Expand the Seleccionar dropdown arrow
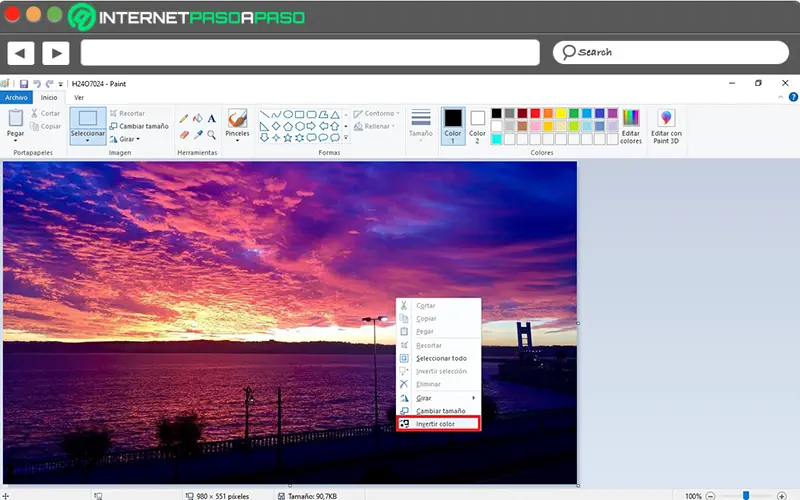The width and height of the screenshot is (800, 500). tap(88, 140)
